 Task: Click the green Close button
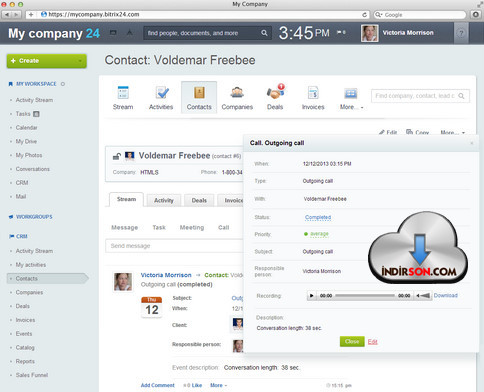[x=352, y=341]
